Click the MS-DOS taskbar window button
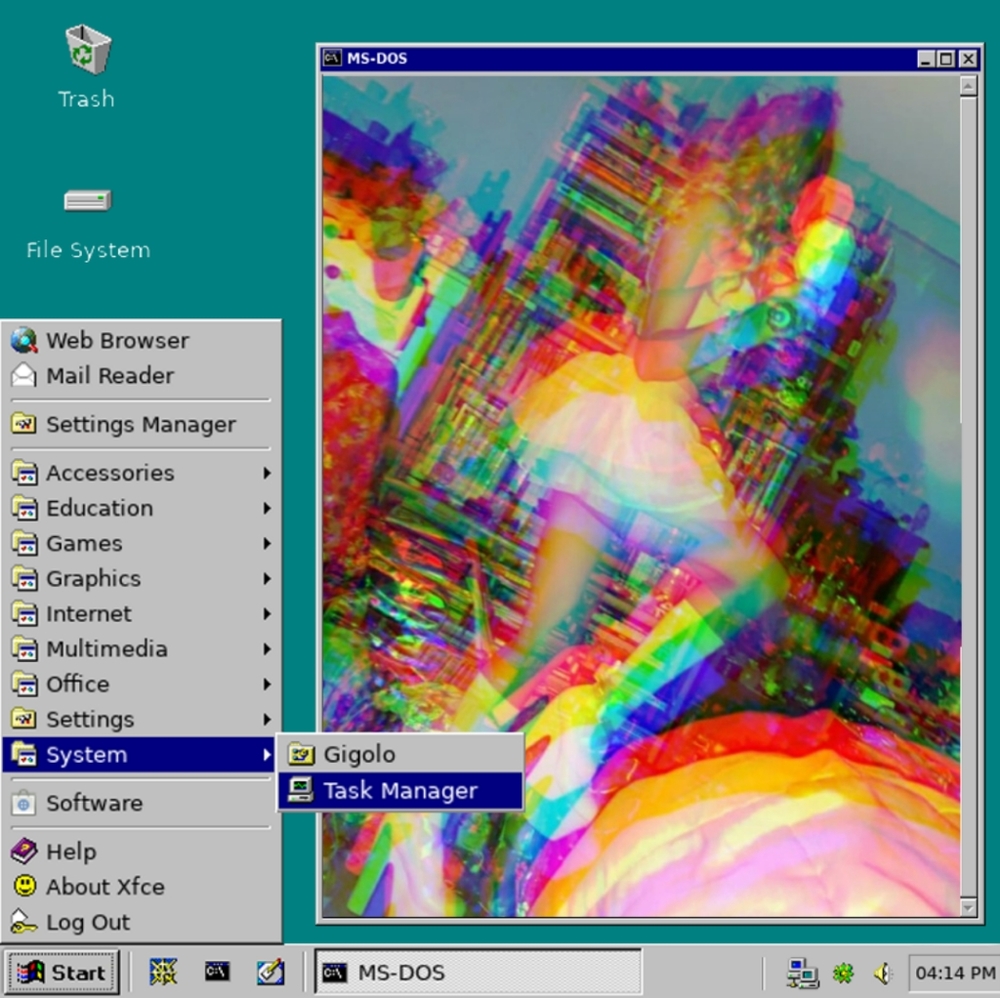 tap(478, 972)
